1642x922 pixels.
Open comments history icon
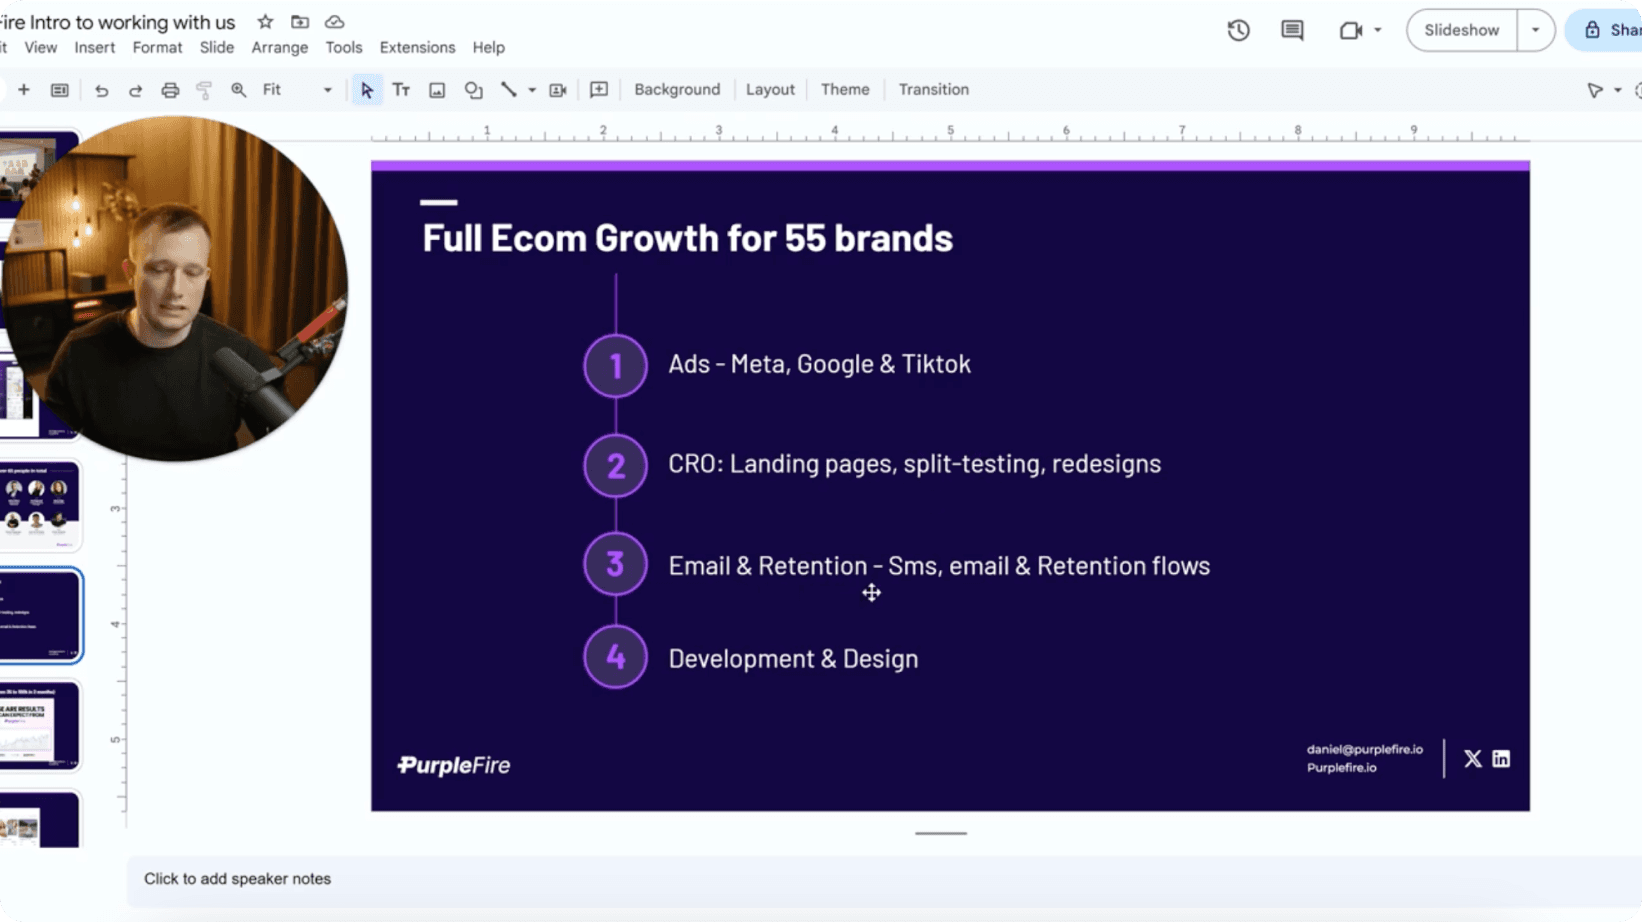pyautogui.click(x=1292, y=30)
